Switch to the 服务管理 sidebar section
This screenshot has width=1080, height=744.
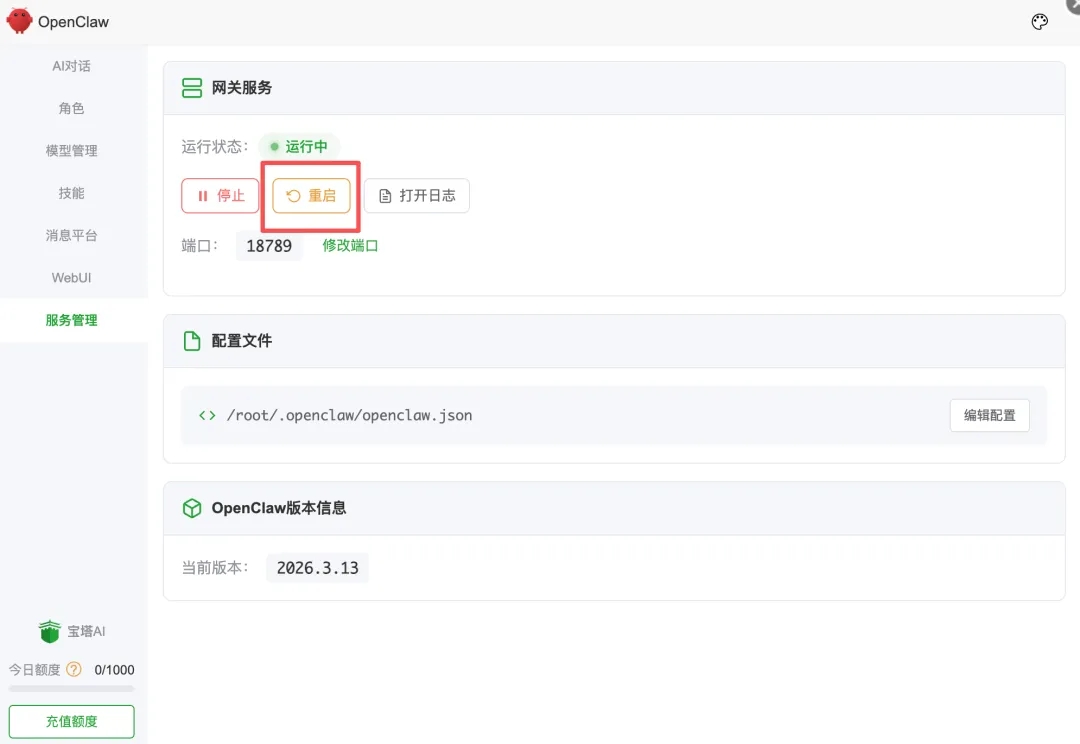point(71,319)
